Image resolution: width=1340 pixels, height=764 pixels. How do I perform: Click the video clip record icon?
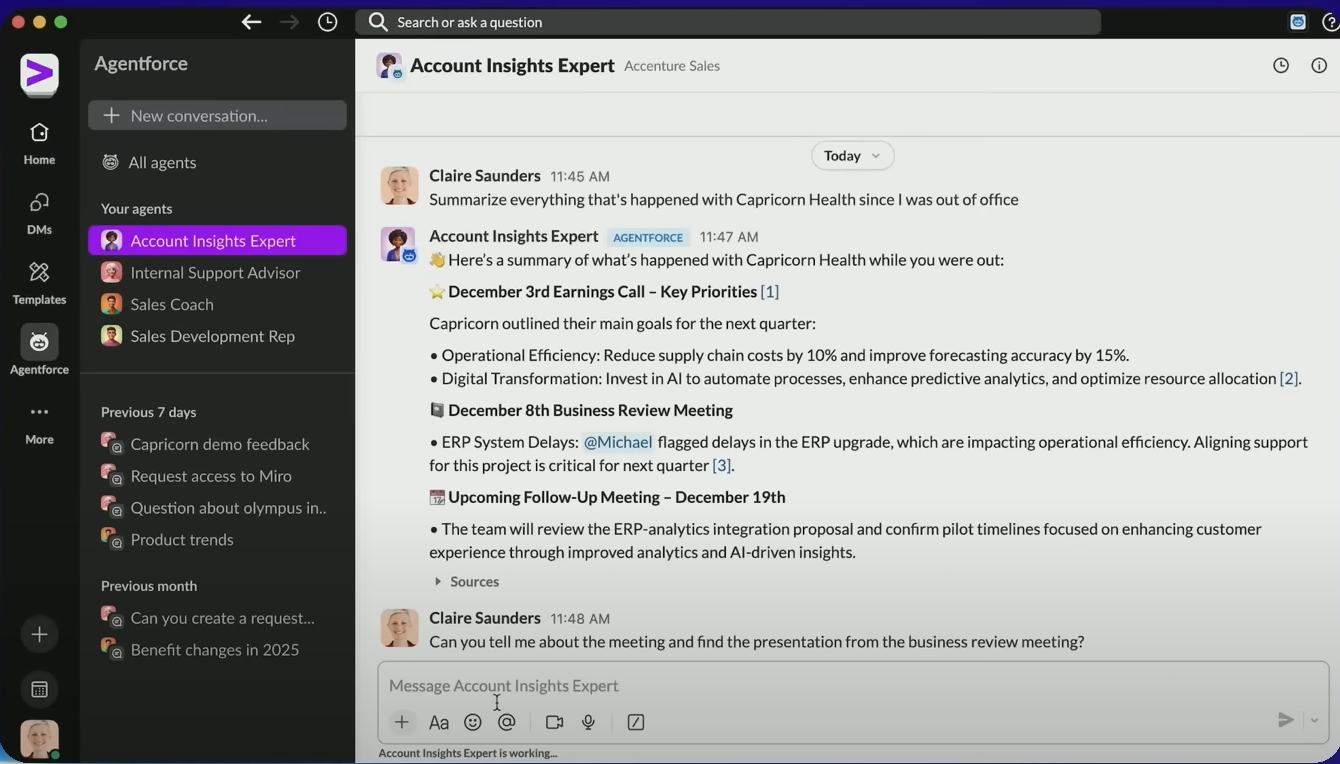coord(554,722)
